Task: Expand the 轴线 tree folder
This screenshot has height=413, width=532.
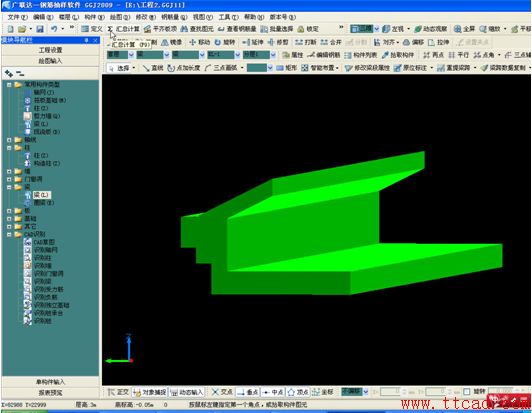Action: [x=9, y=140]
